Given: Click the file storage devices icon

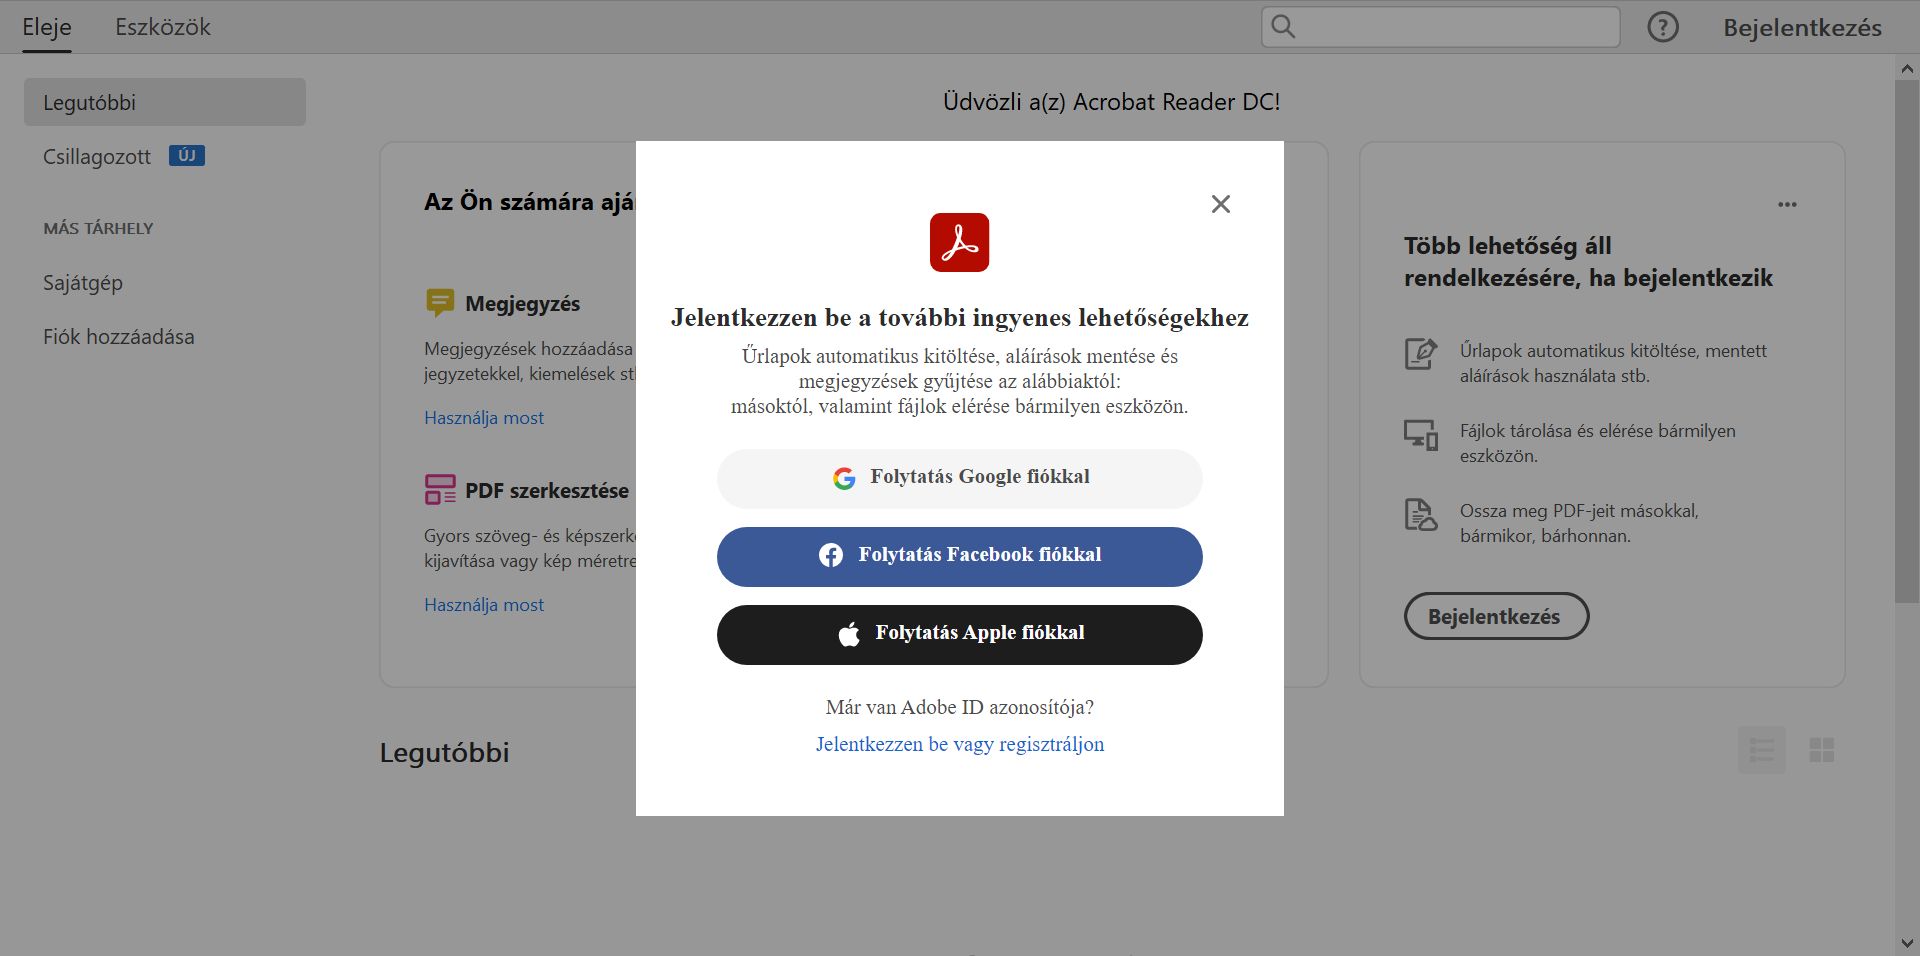Looking at the screenshot, I should pos(1419,433).
